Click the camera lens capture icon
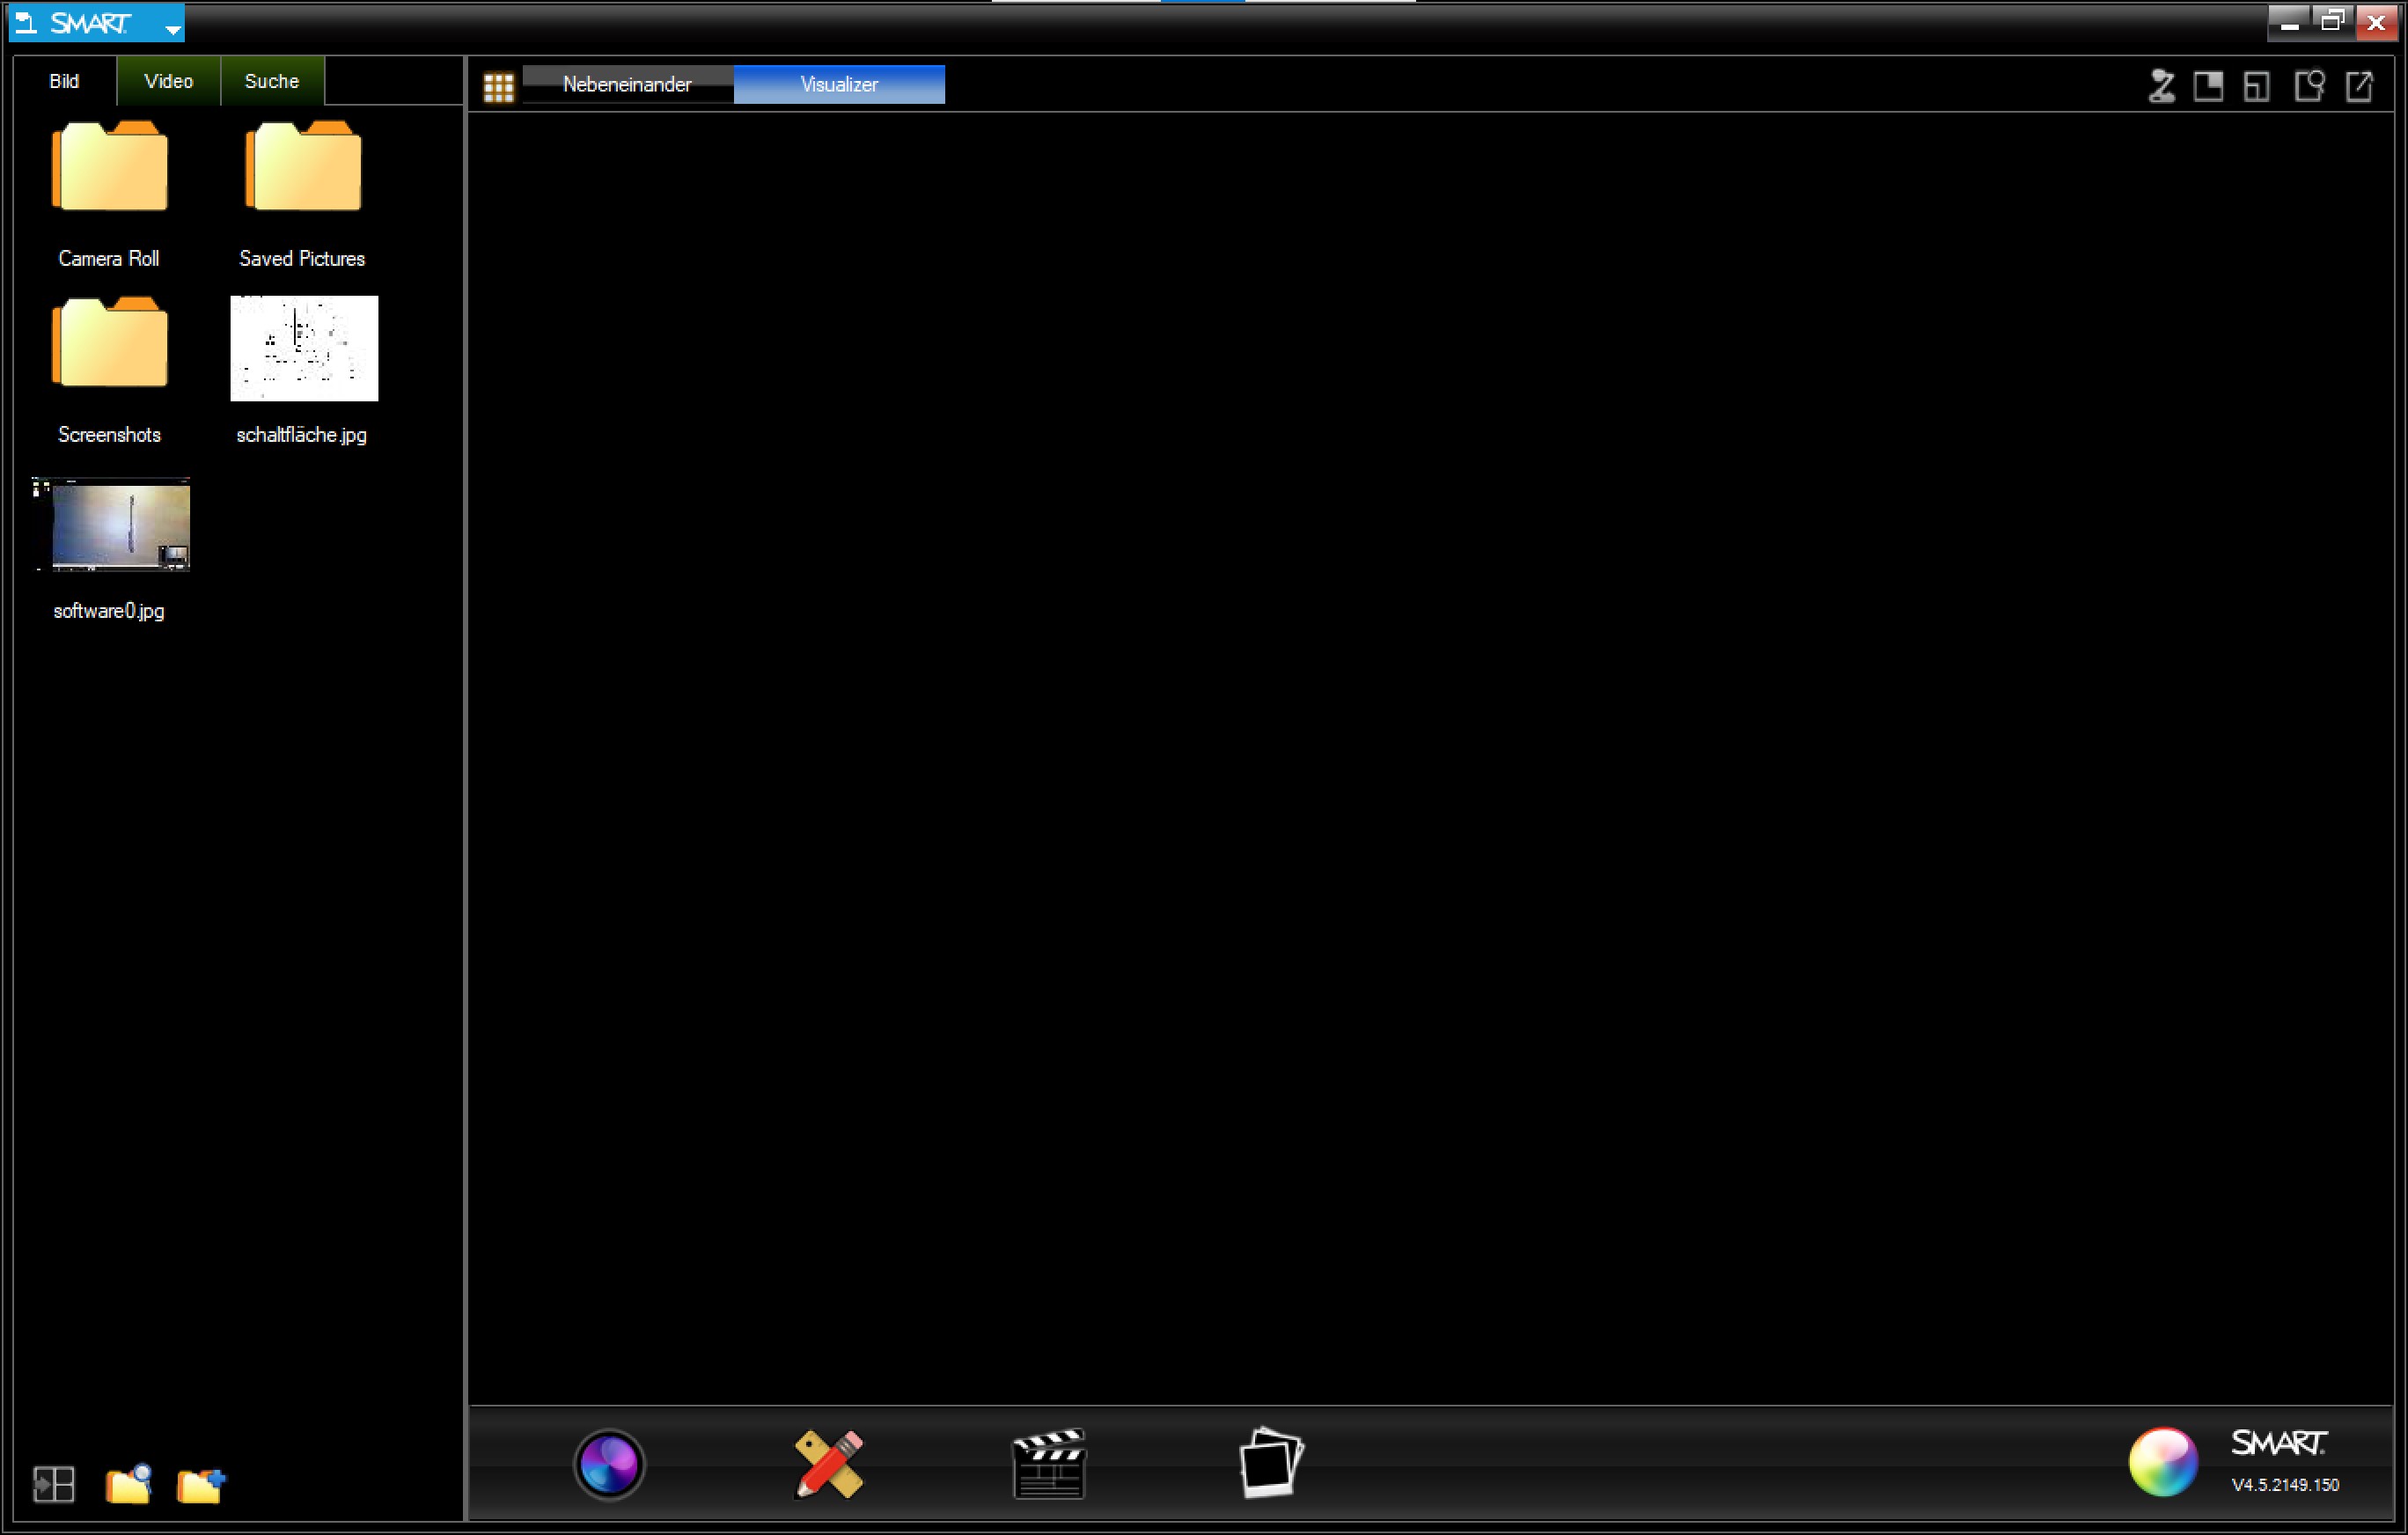Viewport: 2408px width, 1535px height. [609, 1465]
